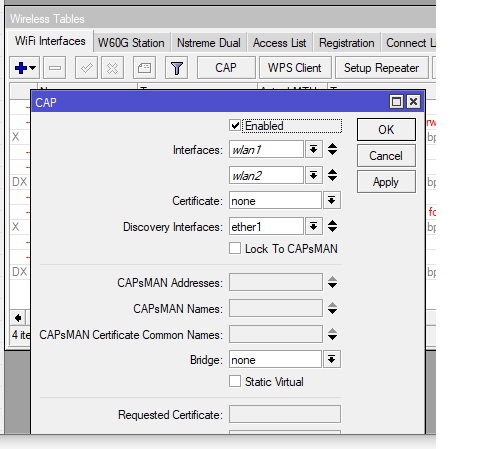The height and width of the screenshot is (449, 504).
Task: Open the Registration tab
Action: coord(347,43)
